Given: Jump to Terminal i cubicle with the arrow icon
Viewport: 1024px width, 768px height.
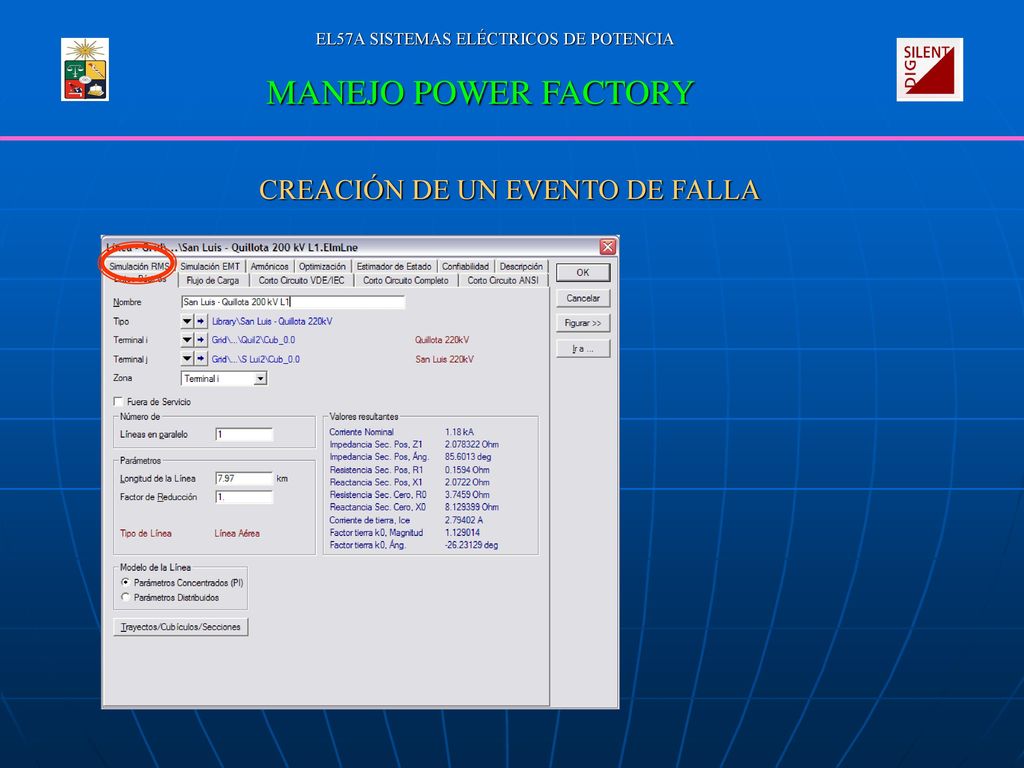Looking at the screenshot, I should (200, 340).
